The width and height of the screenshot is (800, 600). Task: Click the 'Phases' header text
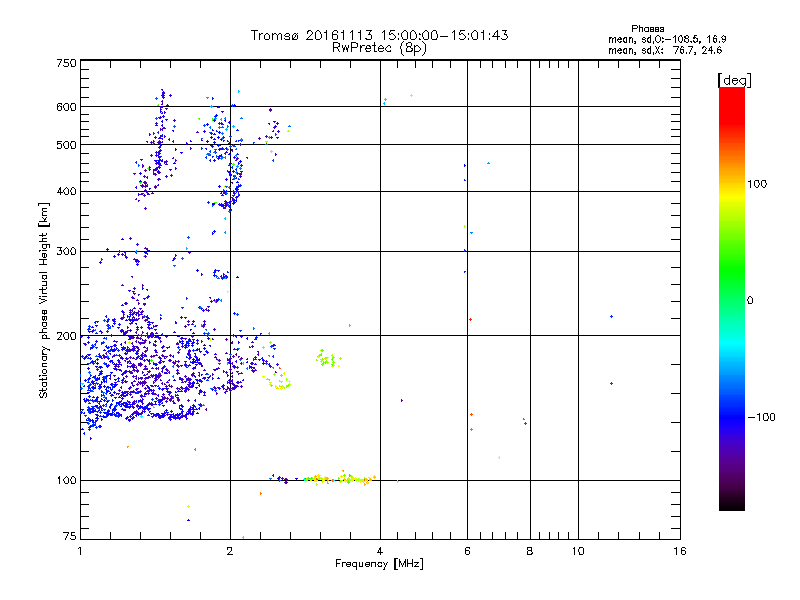tap(647, 29)
